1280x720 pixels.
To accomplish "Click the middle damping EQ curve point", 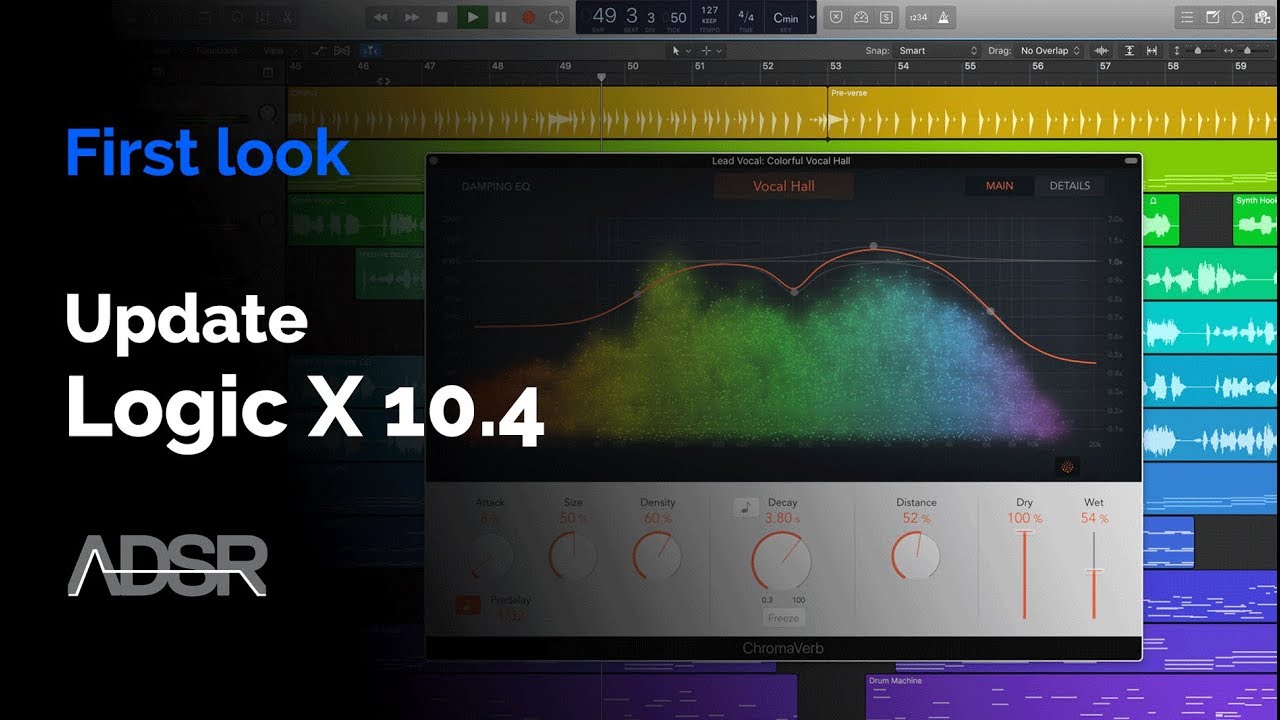I will [794, 292].
